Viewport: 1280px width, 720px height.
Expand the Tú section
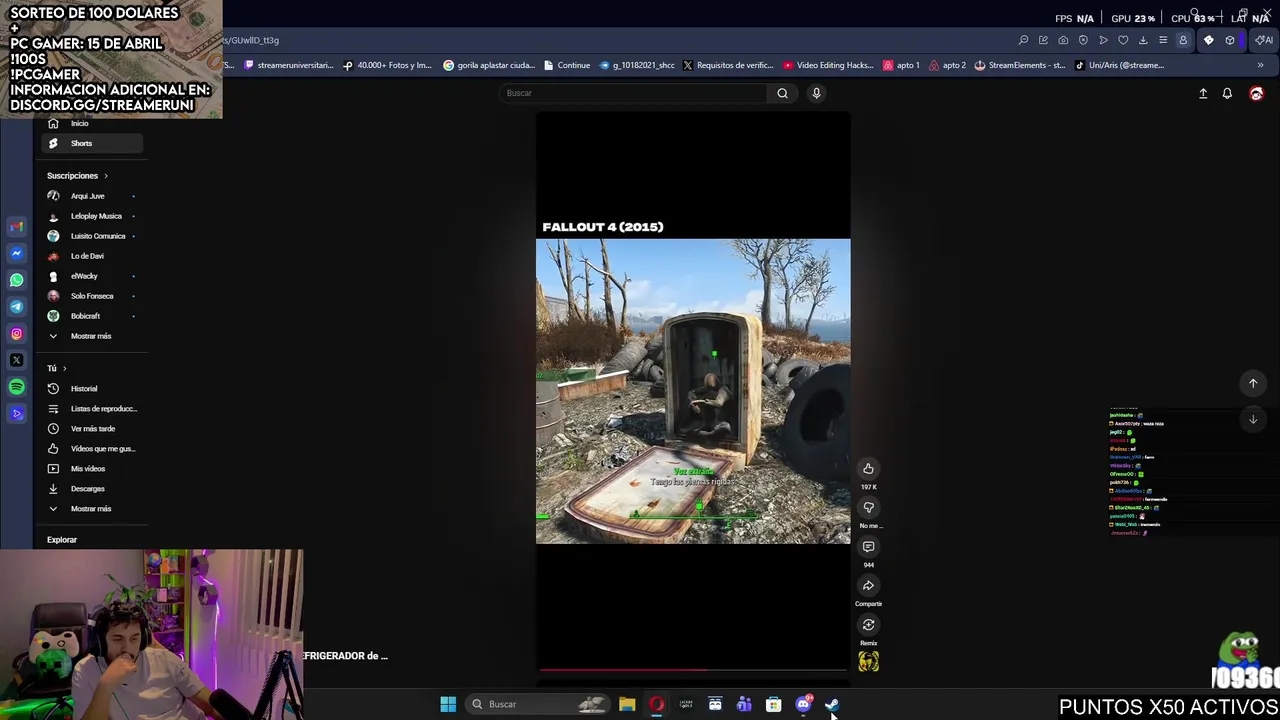57,368
